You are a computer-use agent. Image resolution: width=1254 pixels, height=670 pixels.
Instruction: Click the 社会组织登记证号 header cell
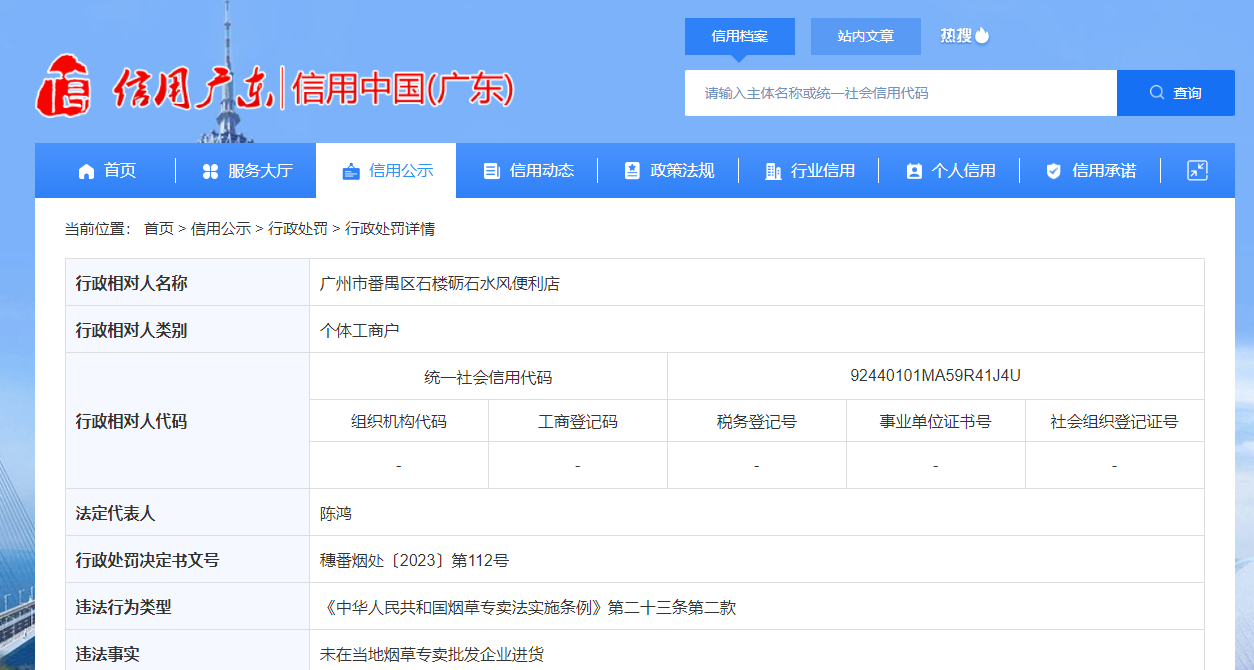[x=1115, y=422]
